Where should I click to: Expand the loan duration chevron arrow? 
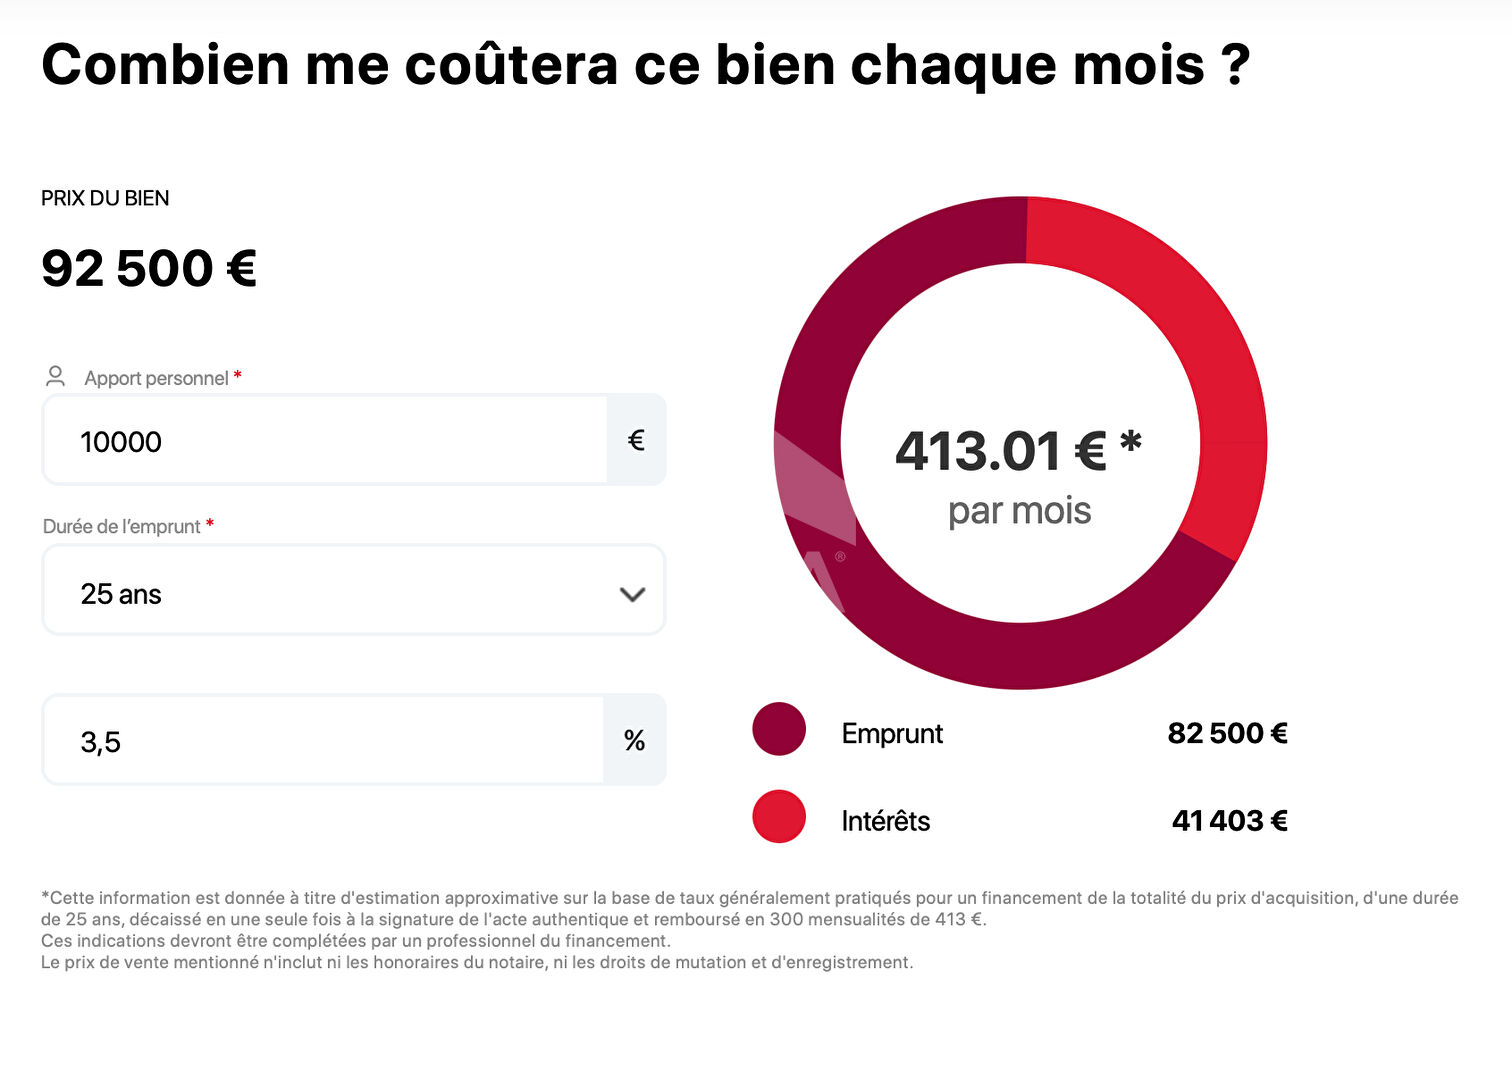632,594
